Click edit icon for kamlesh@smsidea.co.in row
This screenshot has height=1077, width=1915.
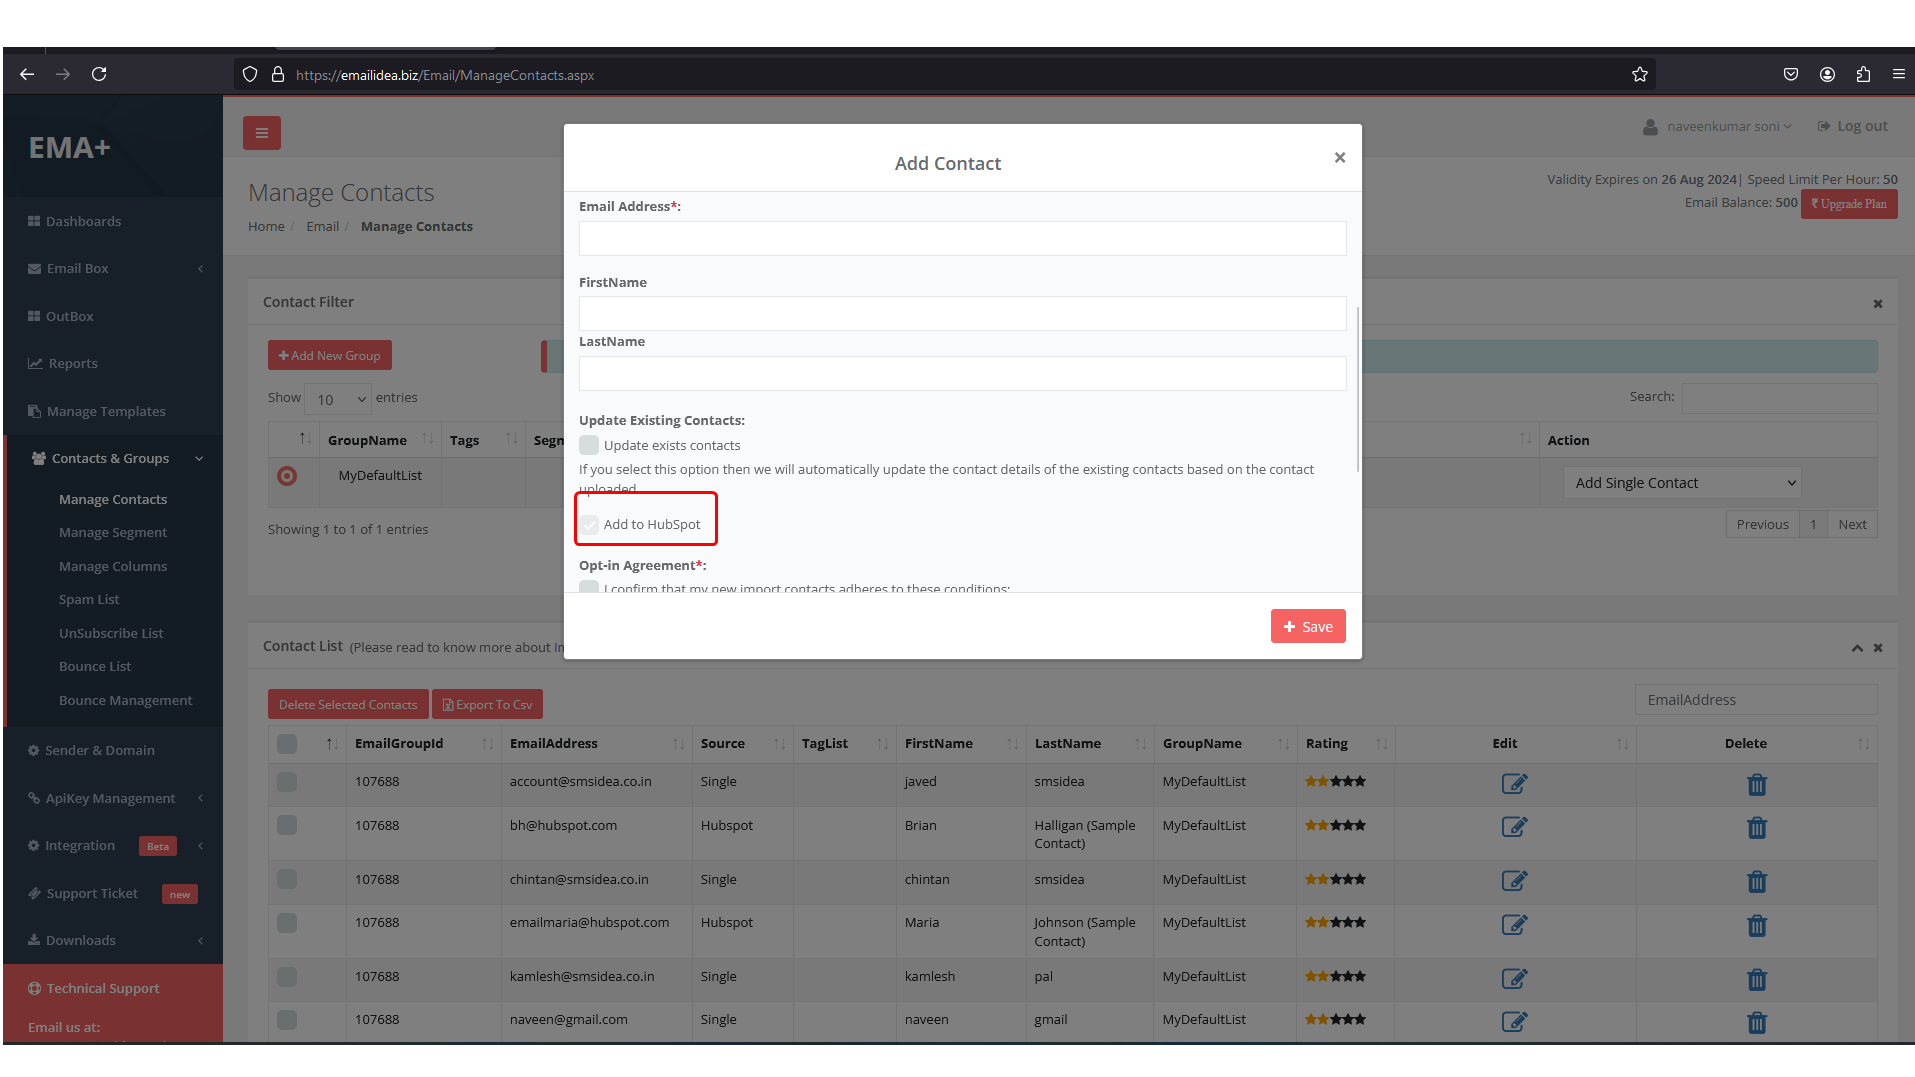pos(1514,979)
